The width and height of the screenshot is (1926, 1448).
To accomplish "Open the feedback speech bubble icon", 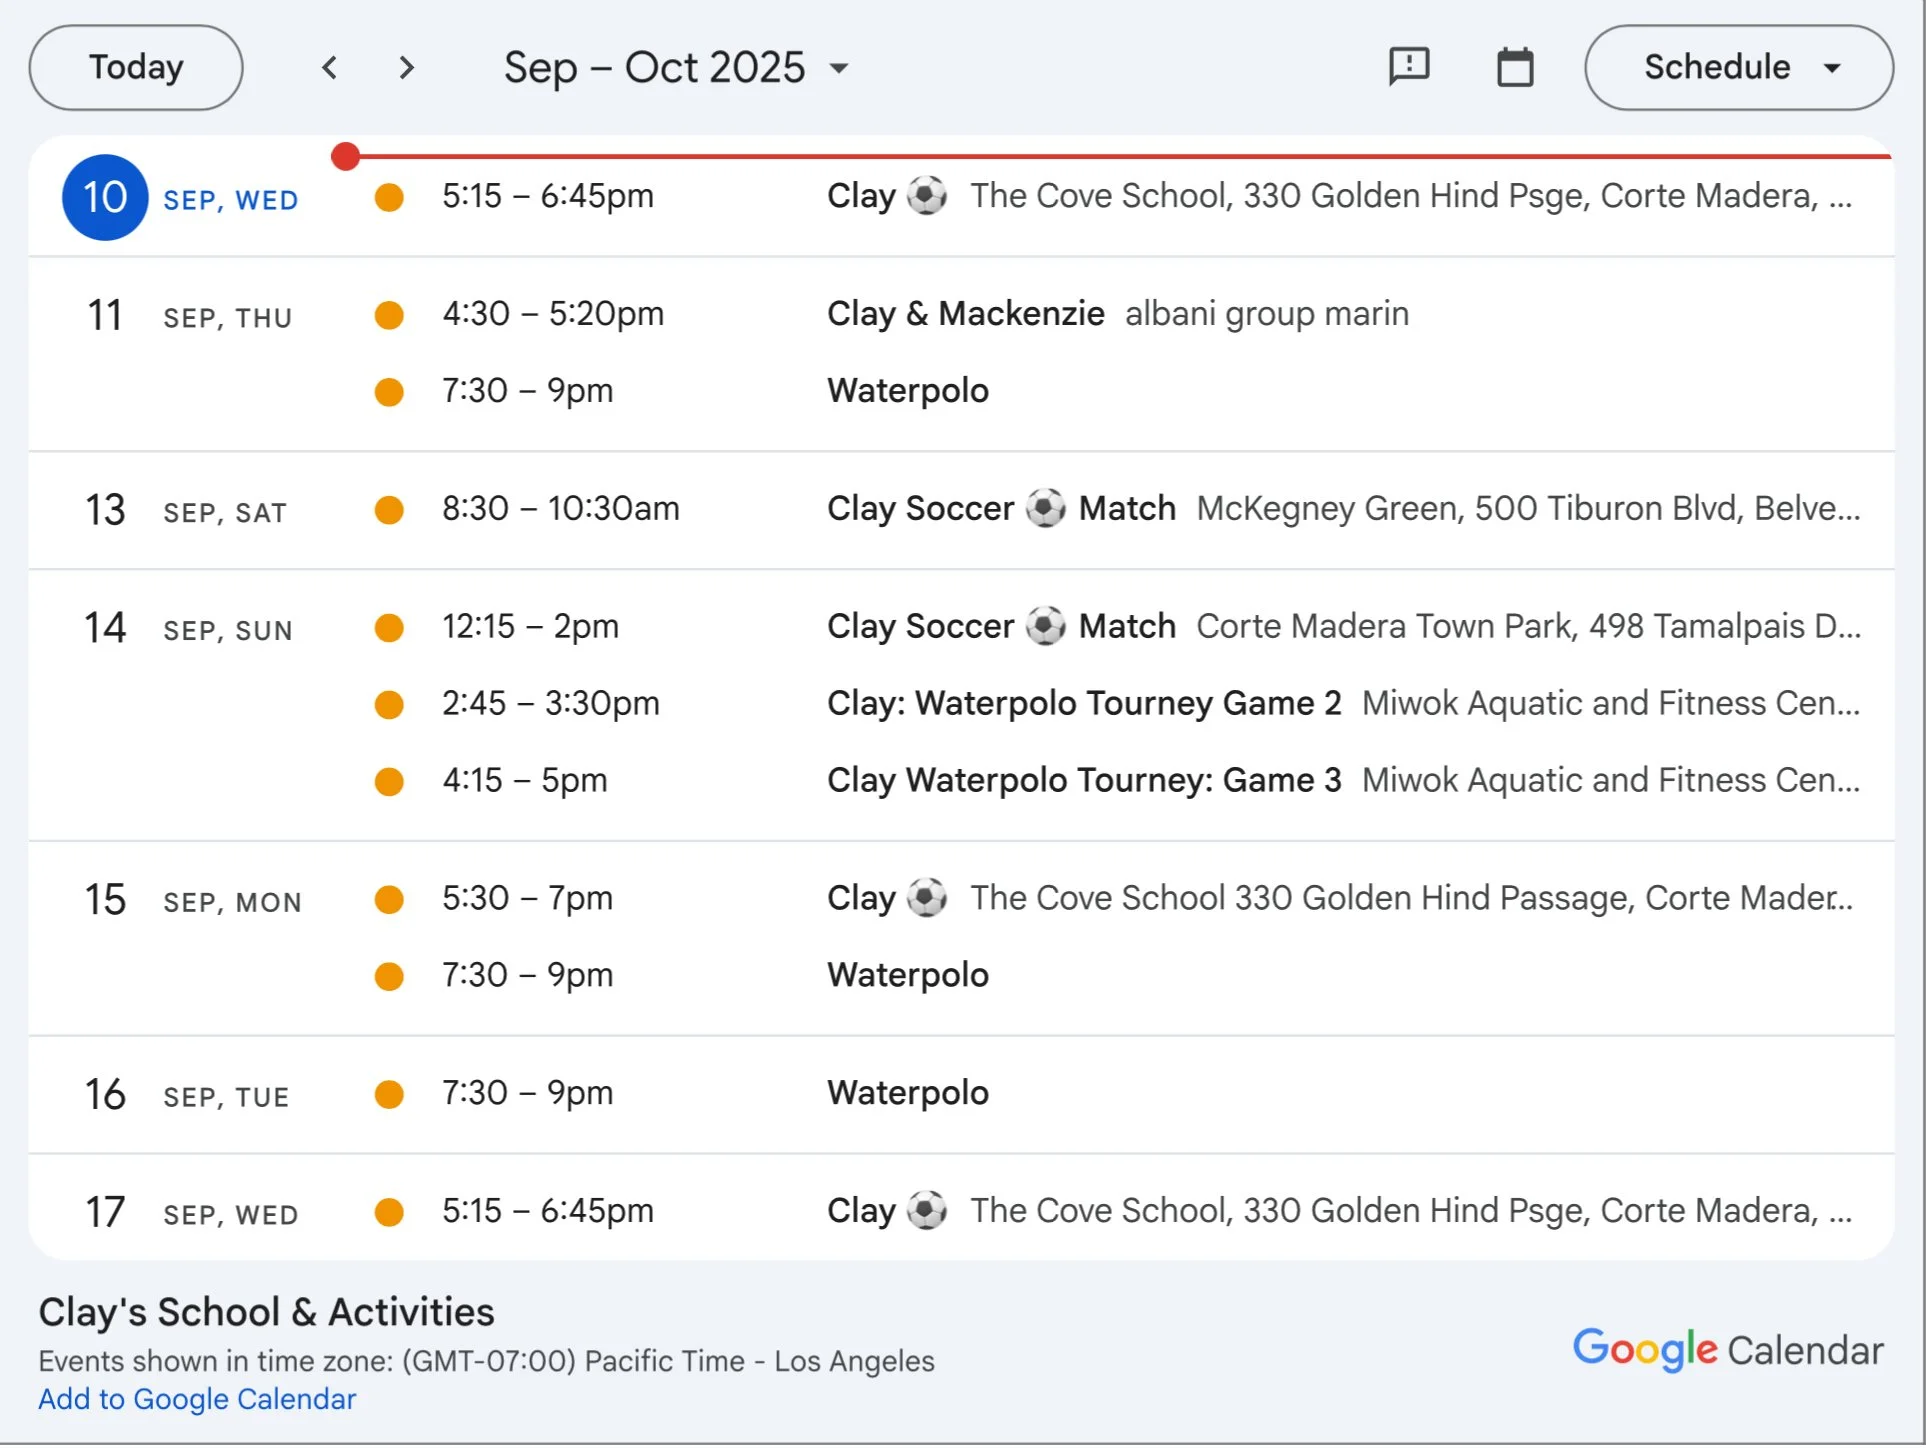I will click(1409, 67).
